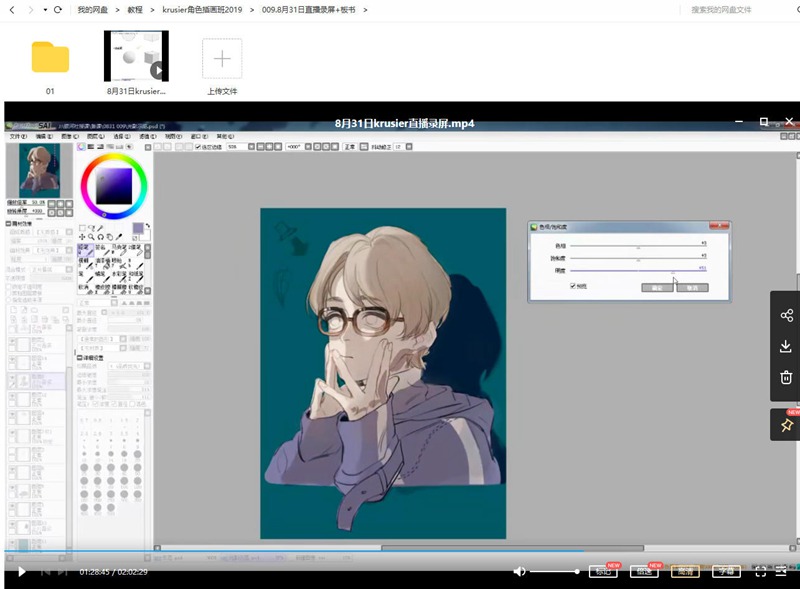Screen dimensions: 800x589
Task: Click the 上传文件 upload button
Action: tap(221, 60)
